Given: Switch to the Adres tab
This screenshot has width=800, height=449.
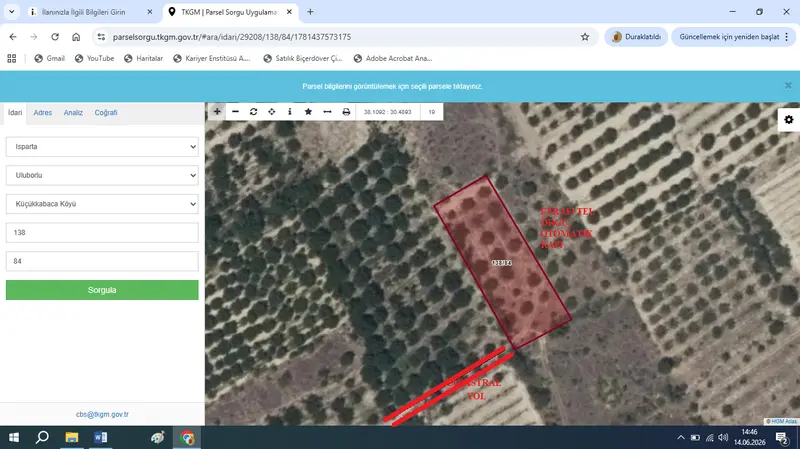Looking at the screenshot, I should click(x=43, y=112).
